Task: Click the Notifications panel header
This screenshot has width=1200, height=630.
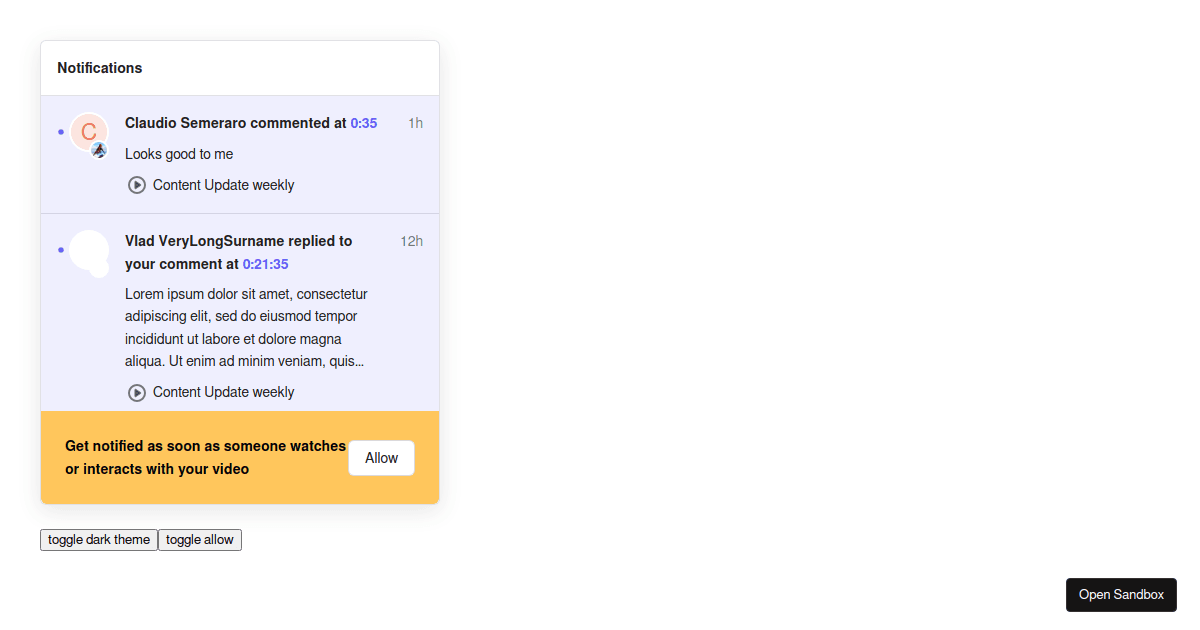Action: tap(100, 68)
